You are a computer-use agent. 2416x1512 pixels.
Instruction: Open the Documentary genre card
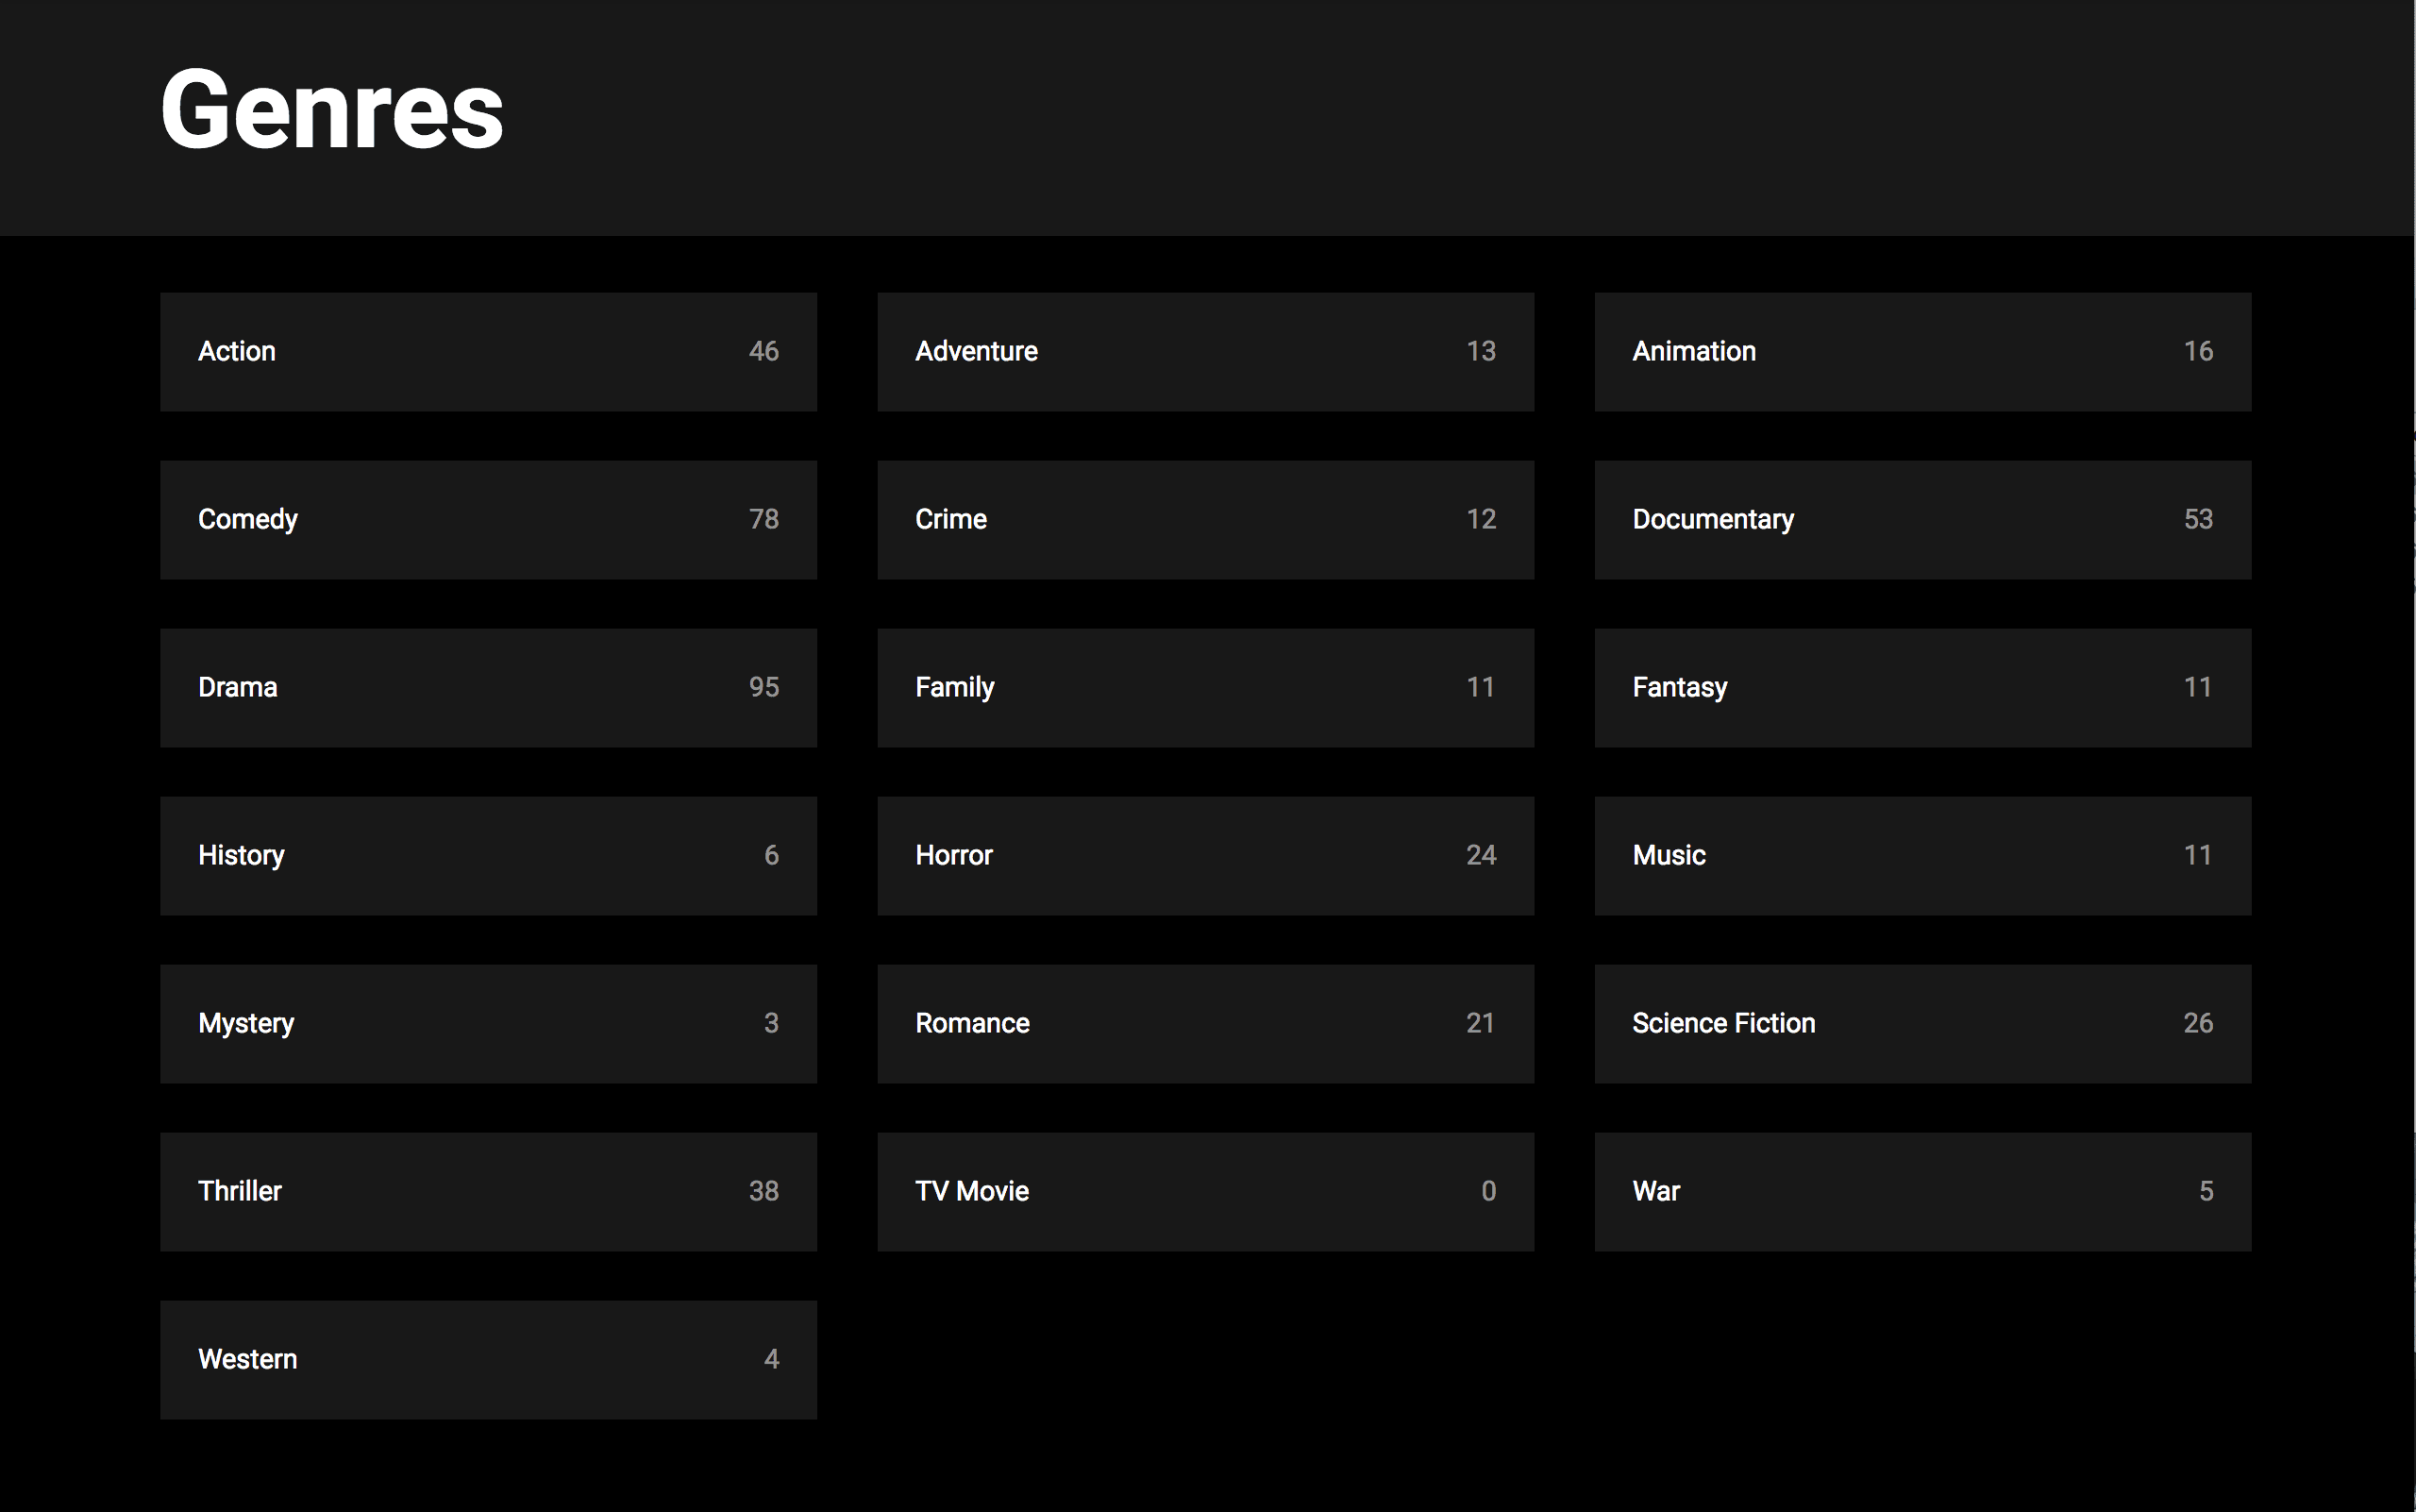[1923, 520]
